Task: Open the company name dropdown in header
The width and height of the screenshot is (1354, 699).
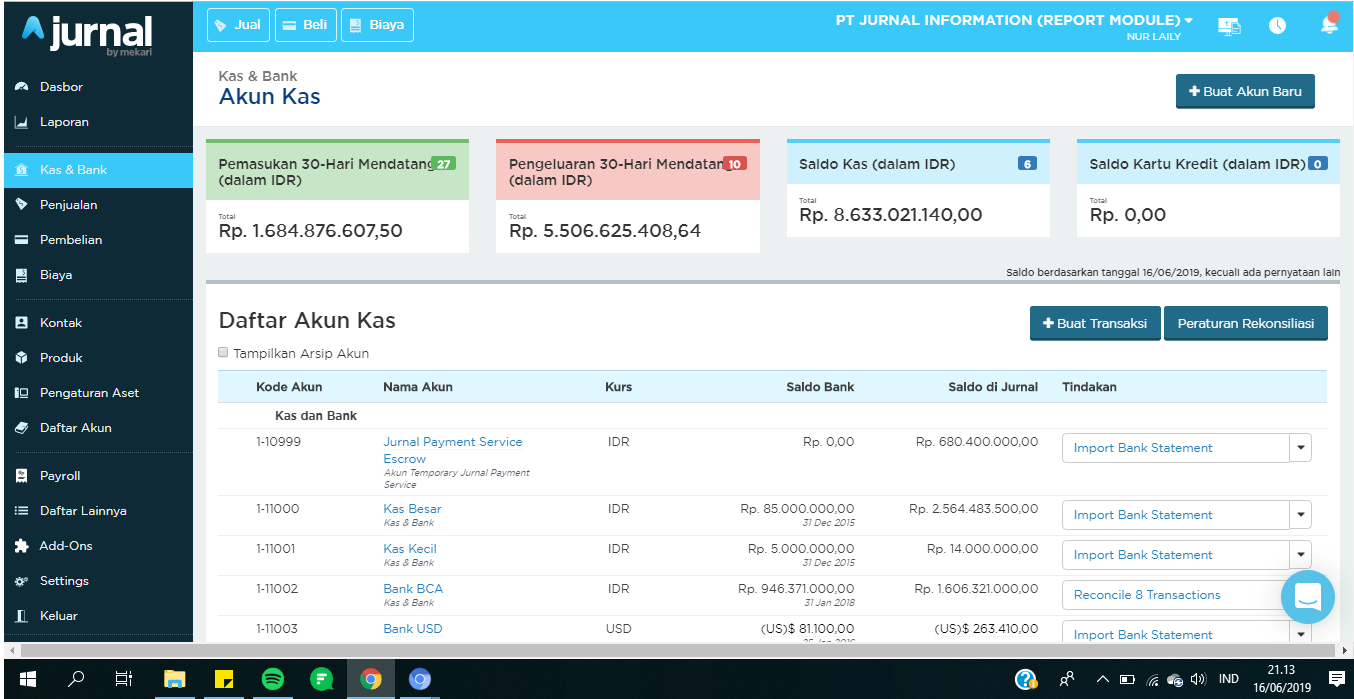Action: pyautogui.click(x=1014, y=20)
